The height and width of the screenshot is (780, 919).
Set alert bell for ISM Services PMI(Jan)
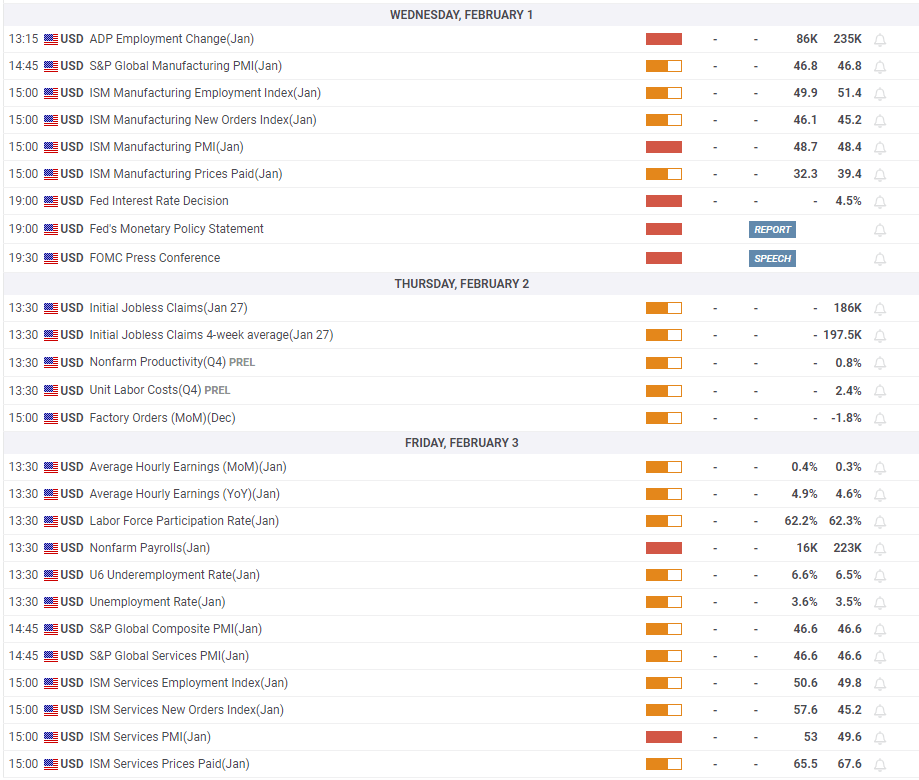coord(880,737)
